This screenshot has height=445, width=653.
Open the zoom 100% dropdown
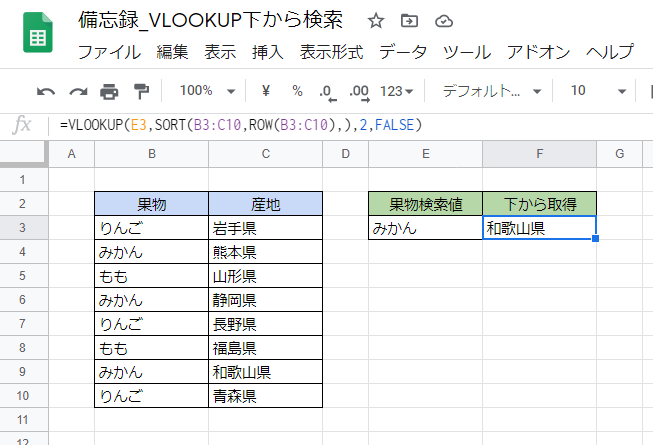click(207, 90)
